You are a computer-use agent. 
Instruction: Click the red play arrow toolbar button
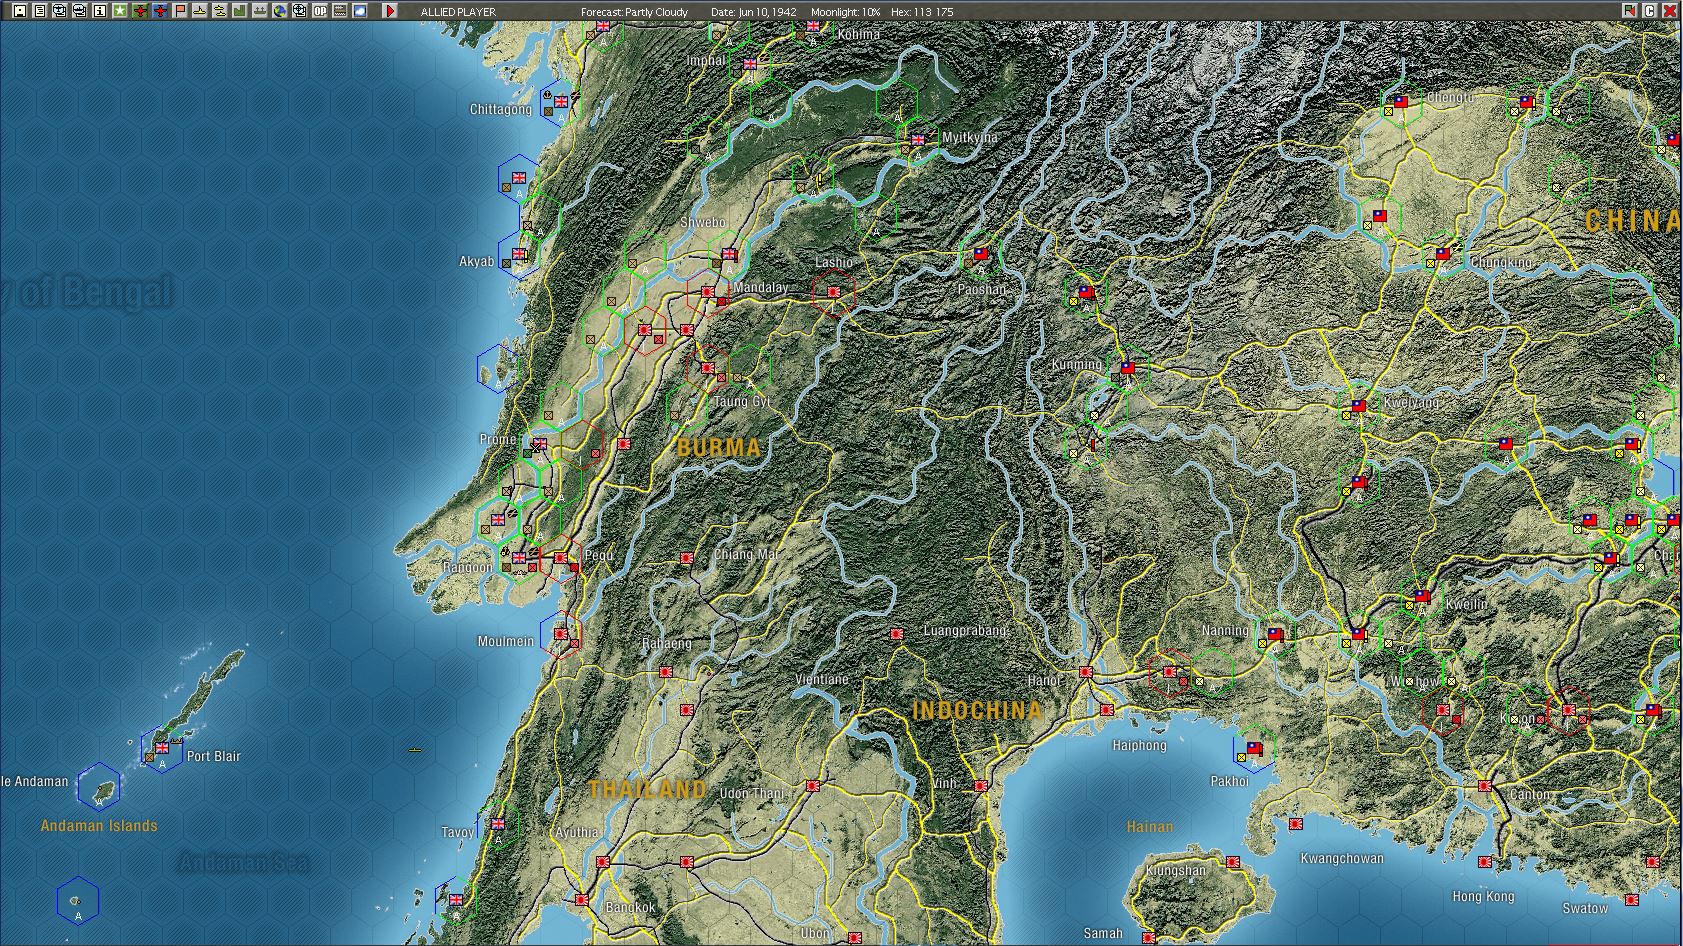(390, 11)
